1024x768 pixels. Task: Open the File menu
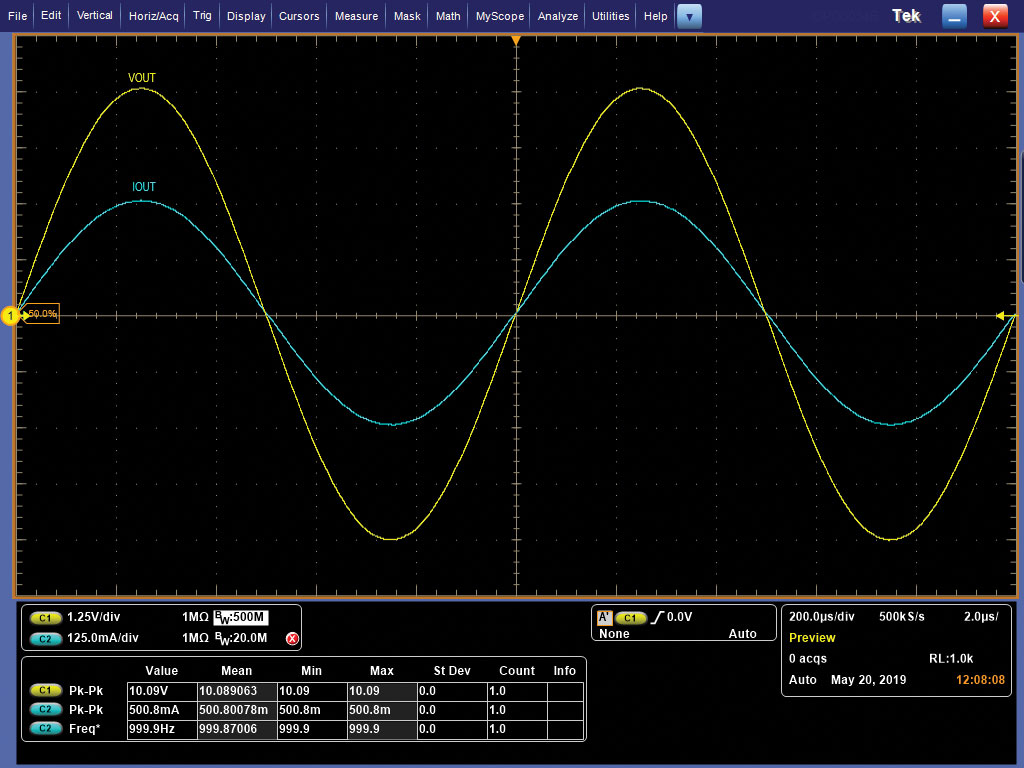17,16
